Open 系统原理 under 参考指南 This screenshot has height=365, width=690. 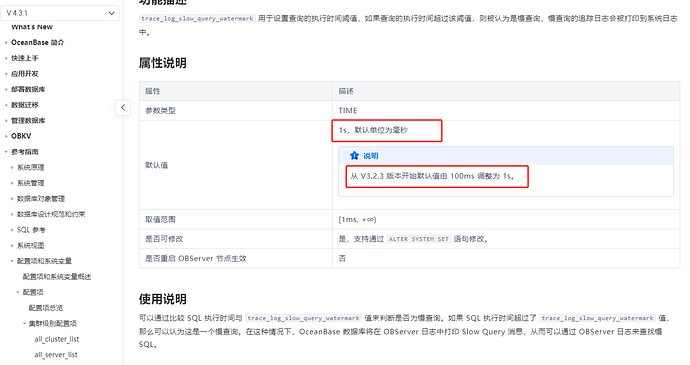coord(30,167)
